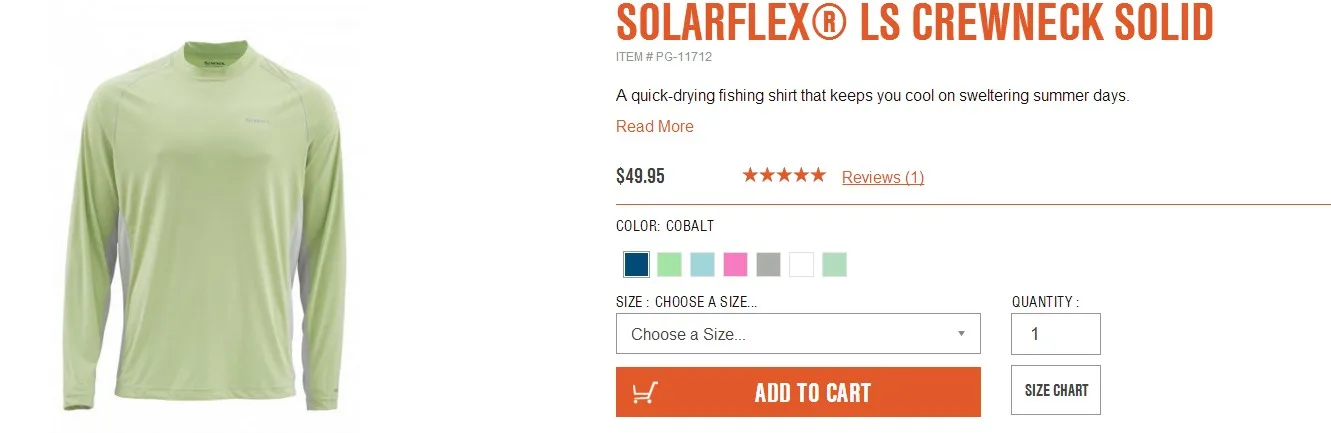Expand the Choose a Size dropdown
1331x433 pixels.
pos(798,334)
